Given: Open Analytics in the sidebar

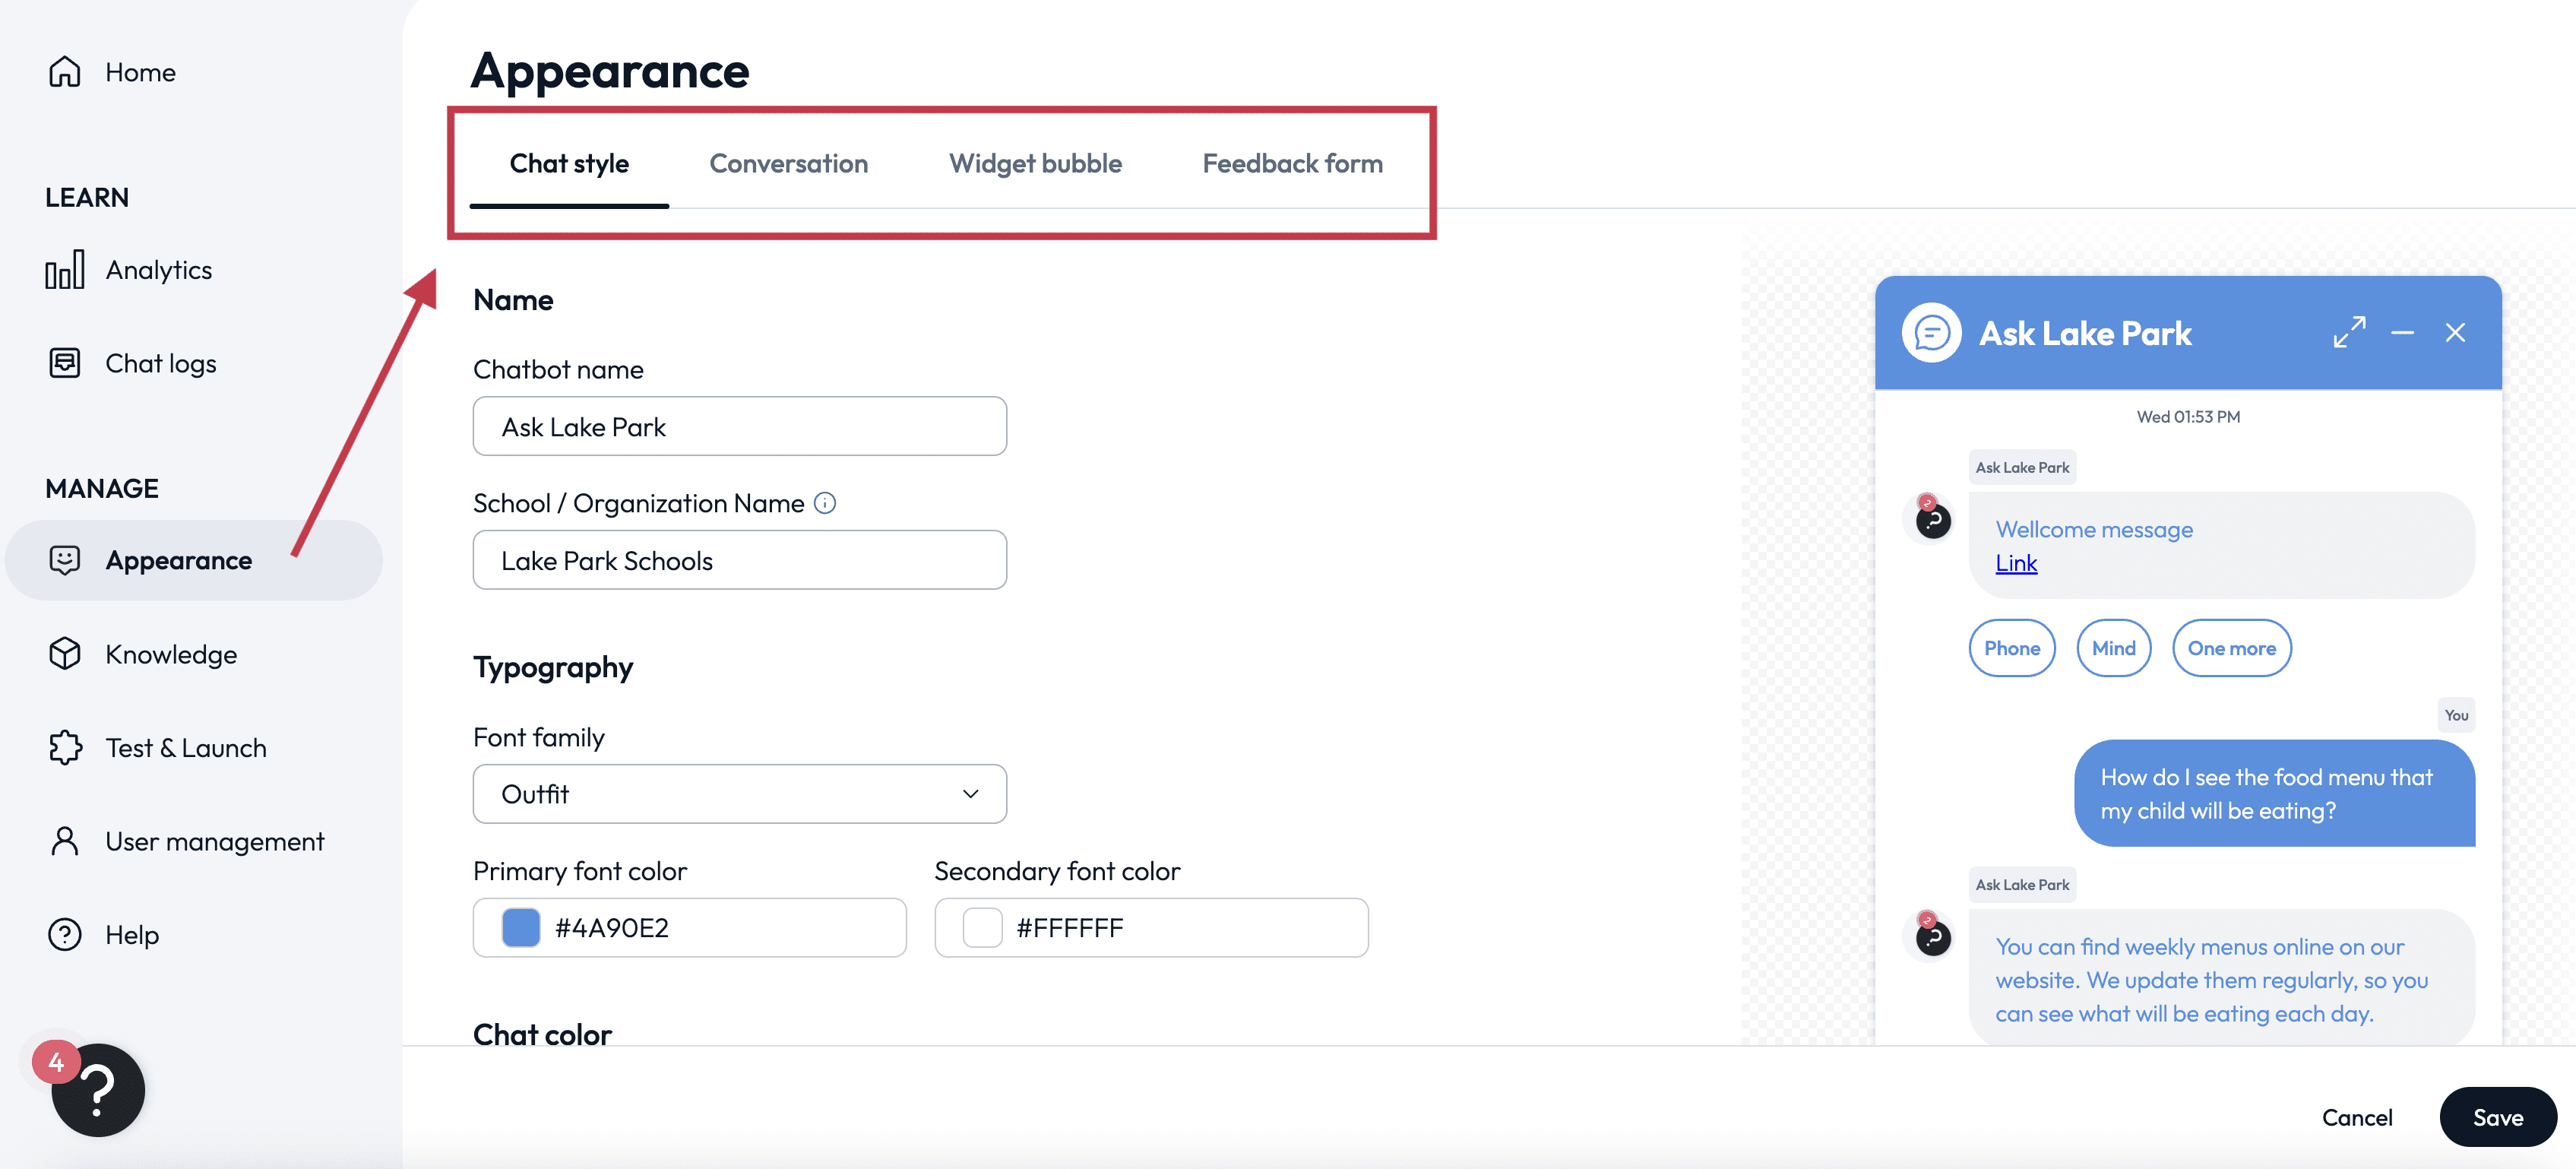Looking at the screenshot, I should (x=159, y=270).
